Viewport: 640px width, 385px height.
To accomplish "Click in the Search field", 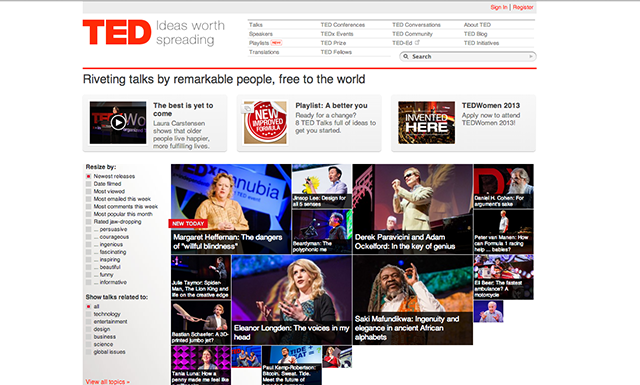I will coord(468,56).
